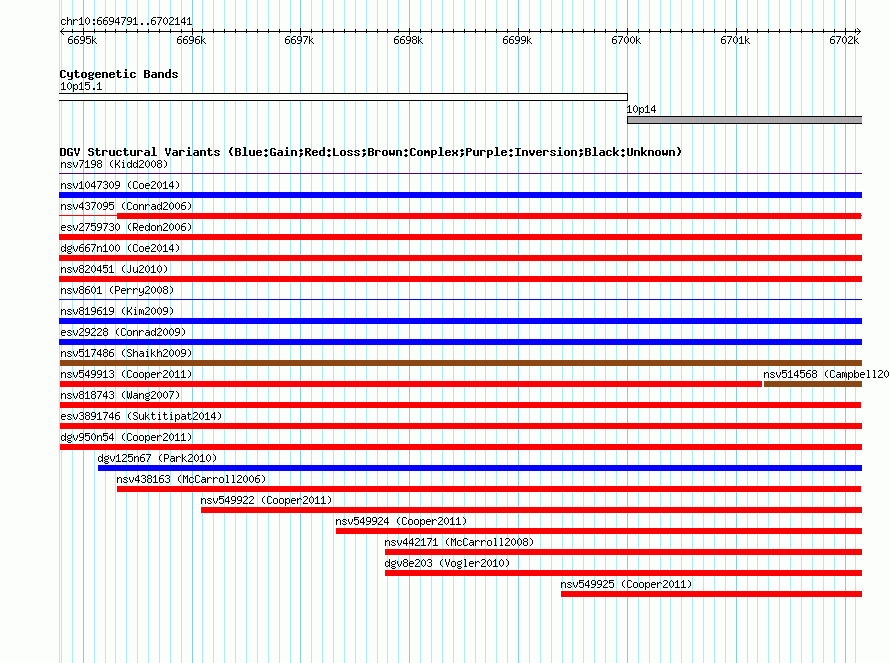Click the brown bar under nsv517486

(x=460, y=363)
